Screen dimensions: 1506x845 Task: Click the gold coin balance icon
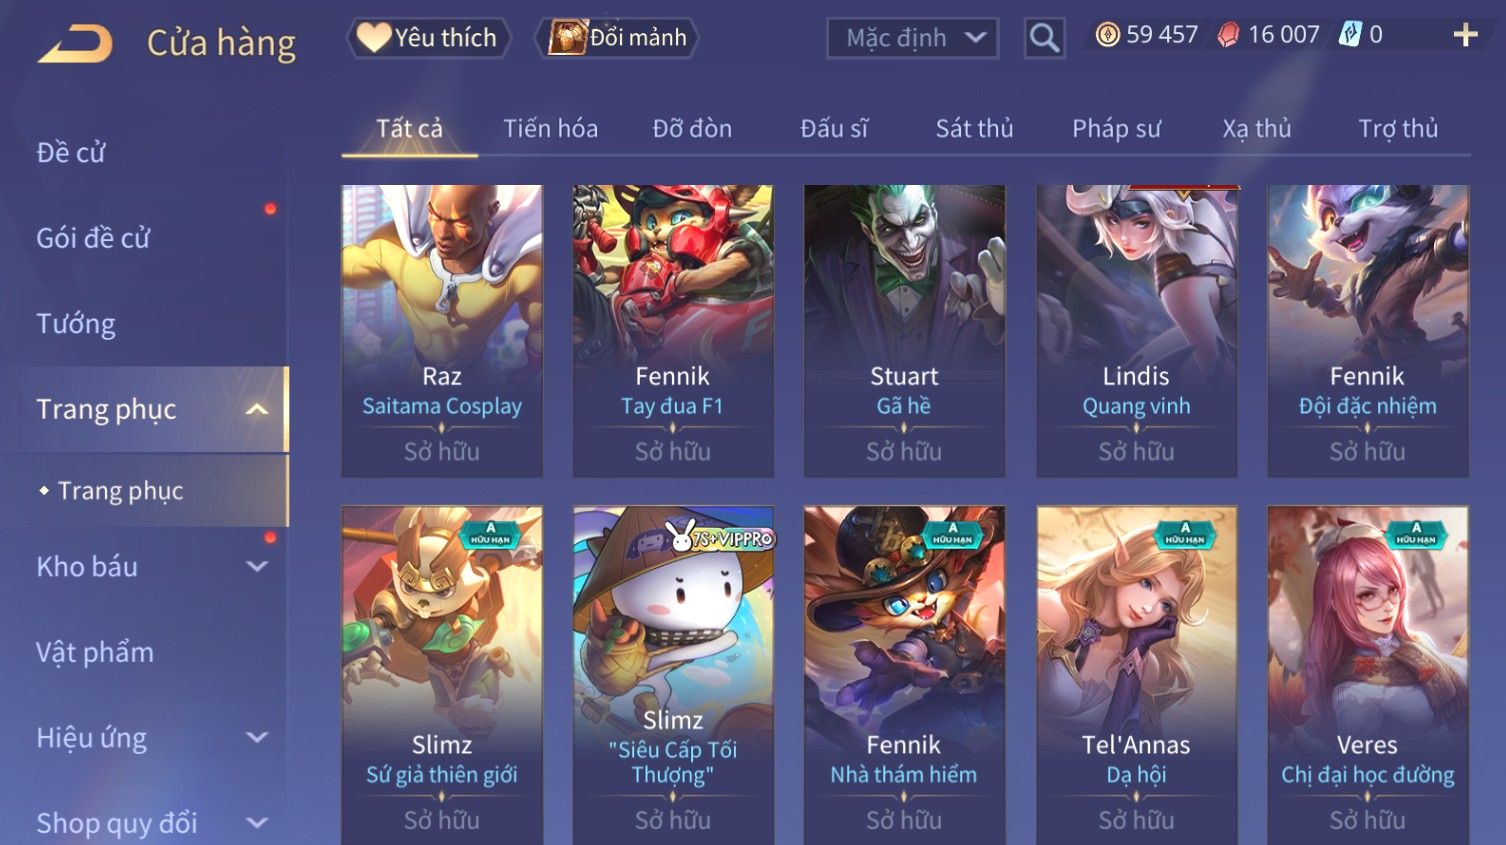(1107, 35)
